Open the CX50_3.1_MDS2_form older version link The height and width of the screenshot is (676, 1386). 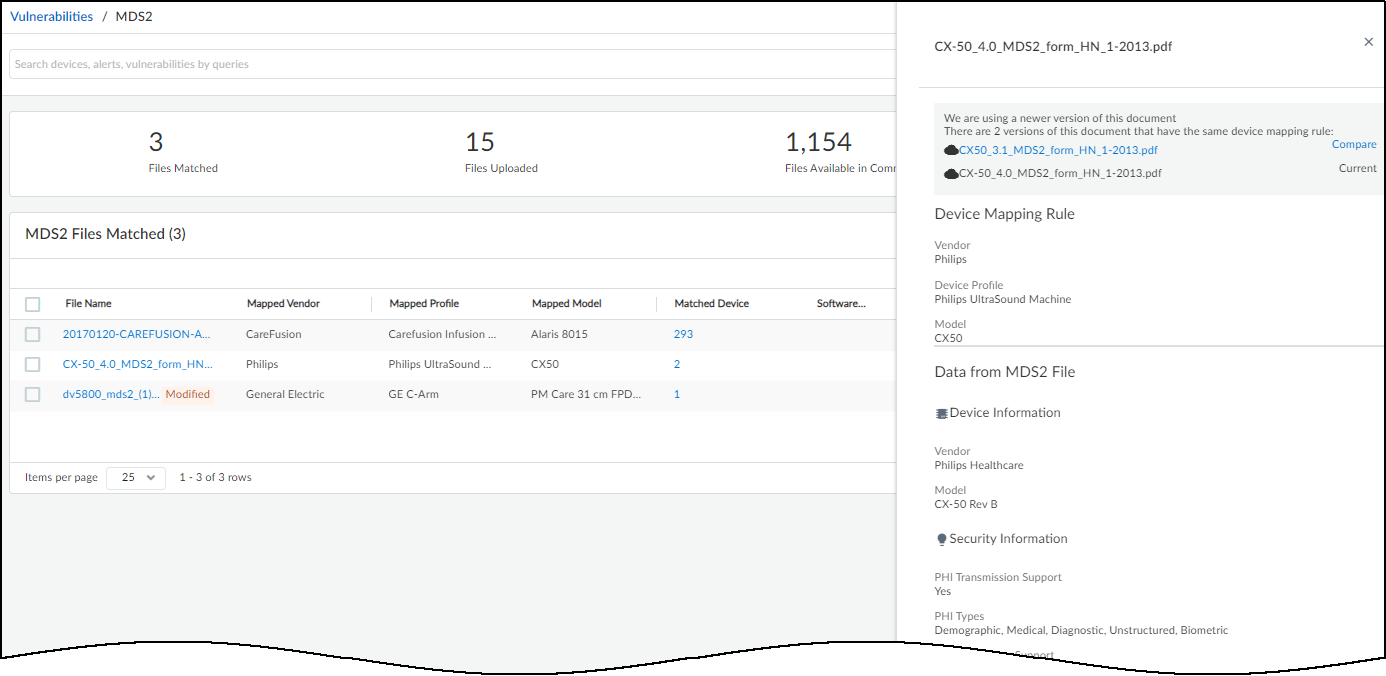pyautogui.click(x=1058, y=150)
